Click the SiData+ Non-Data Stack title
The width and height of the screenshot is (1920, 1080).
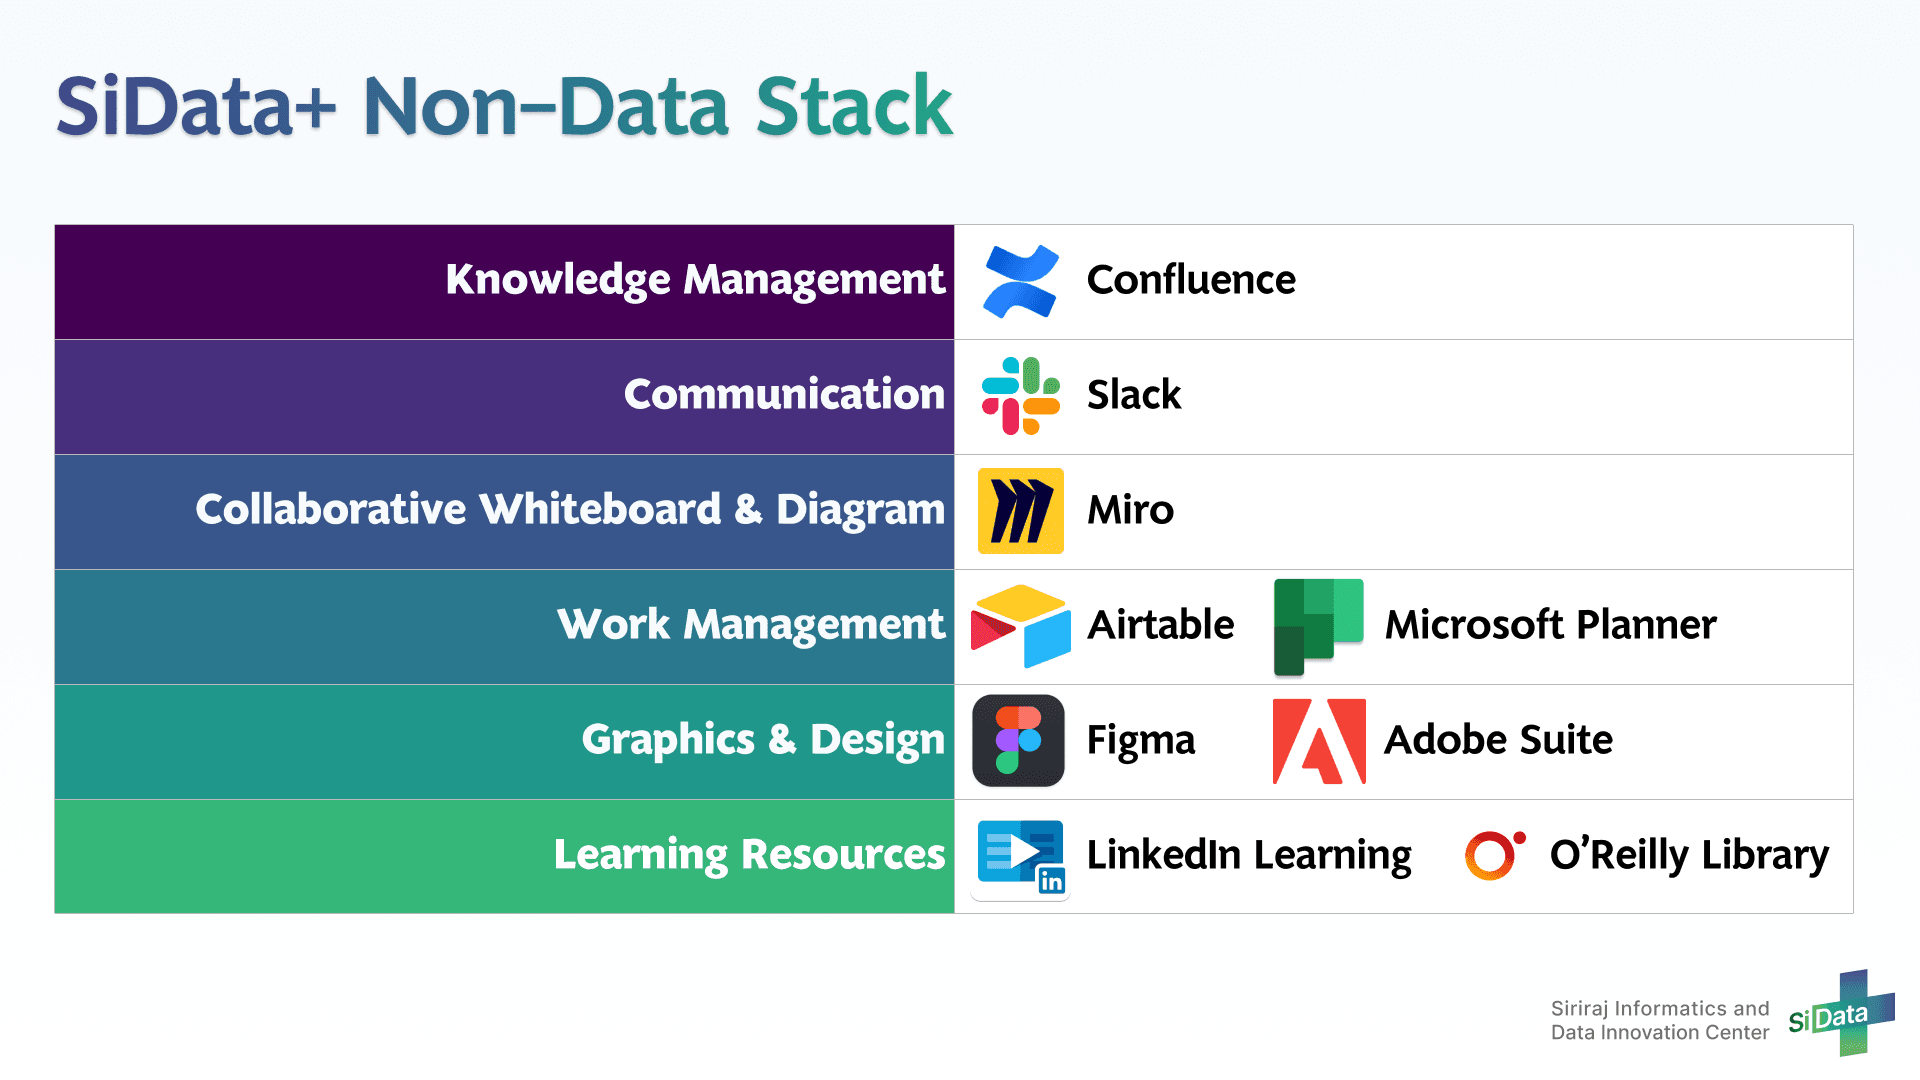click(x=504, y=107)
